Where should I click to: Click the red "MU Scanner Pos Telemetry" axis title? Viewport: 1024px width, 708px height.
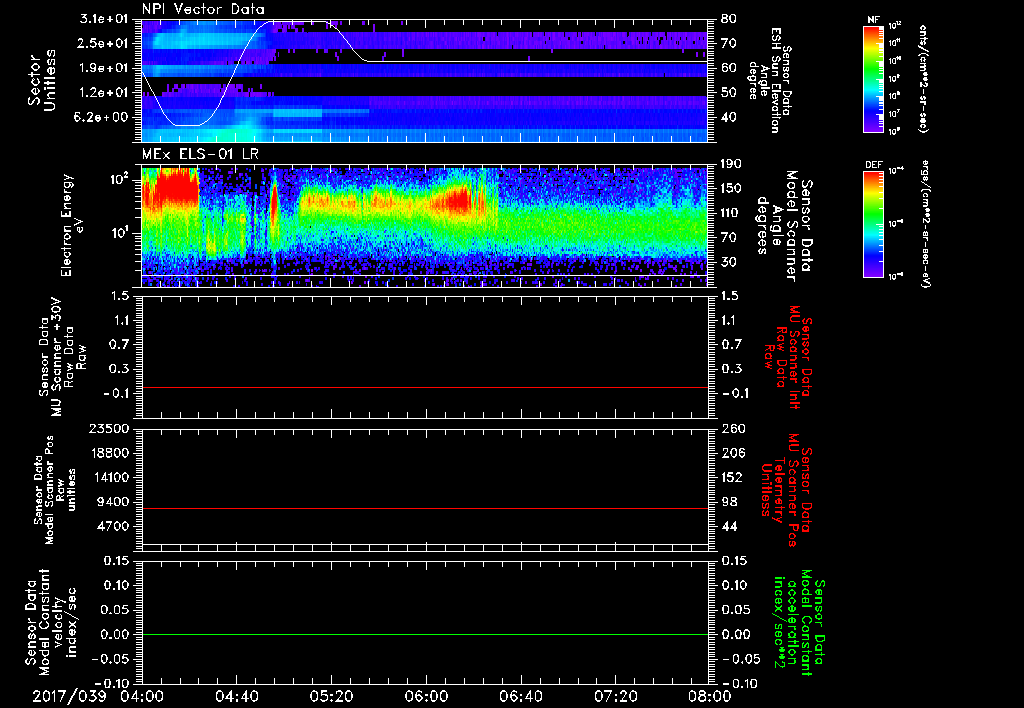pyautogui.click(x=786, y=490)
